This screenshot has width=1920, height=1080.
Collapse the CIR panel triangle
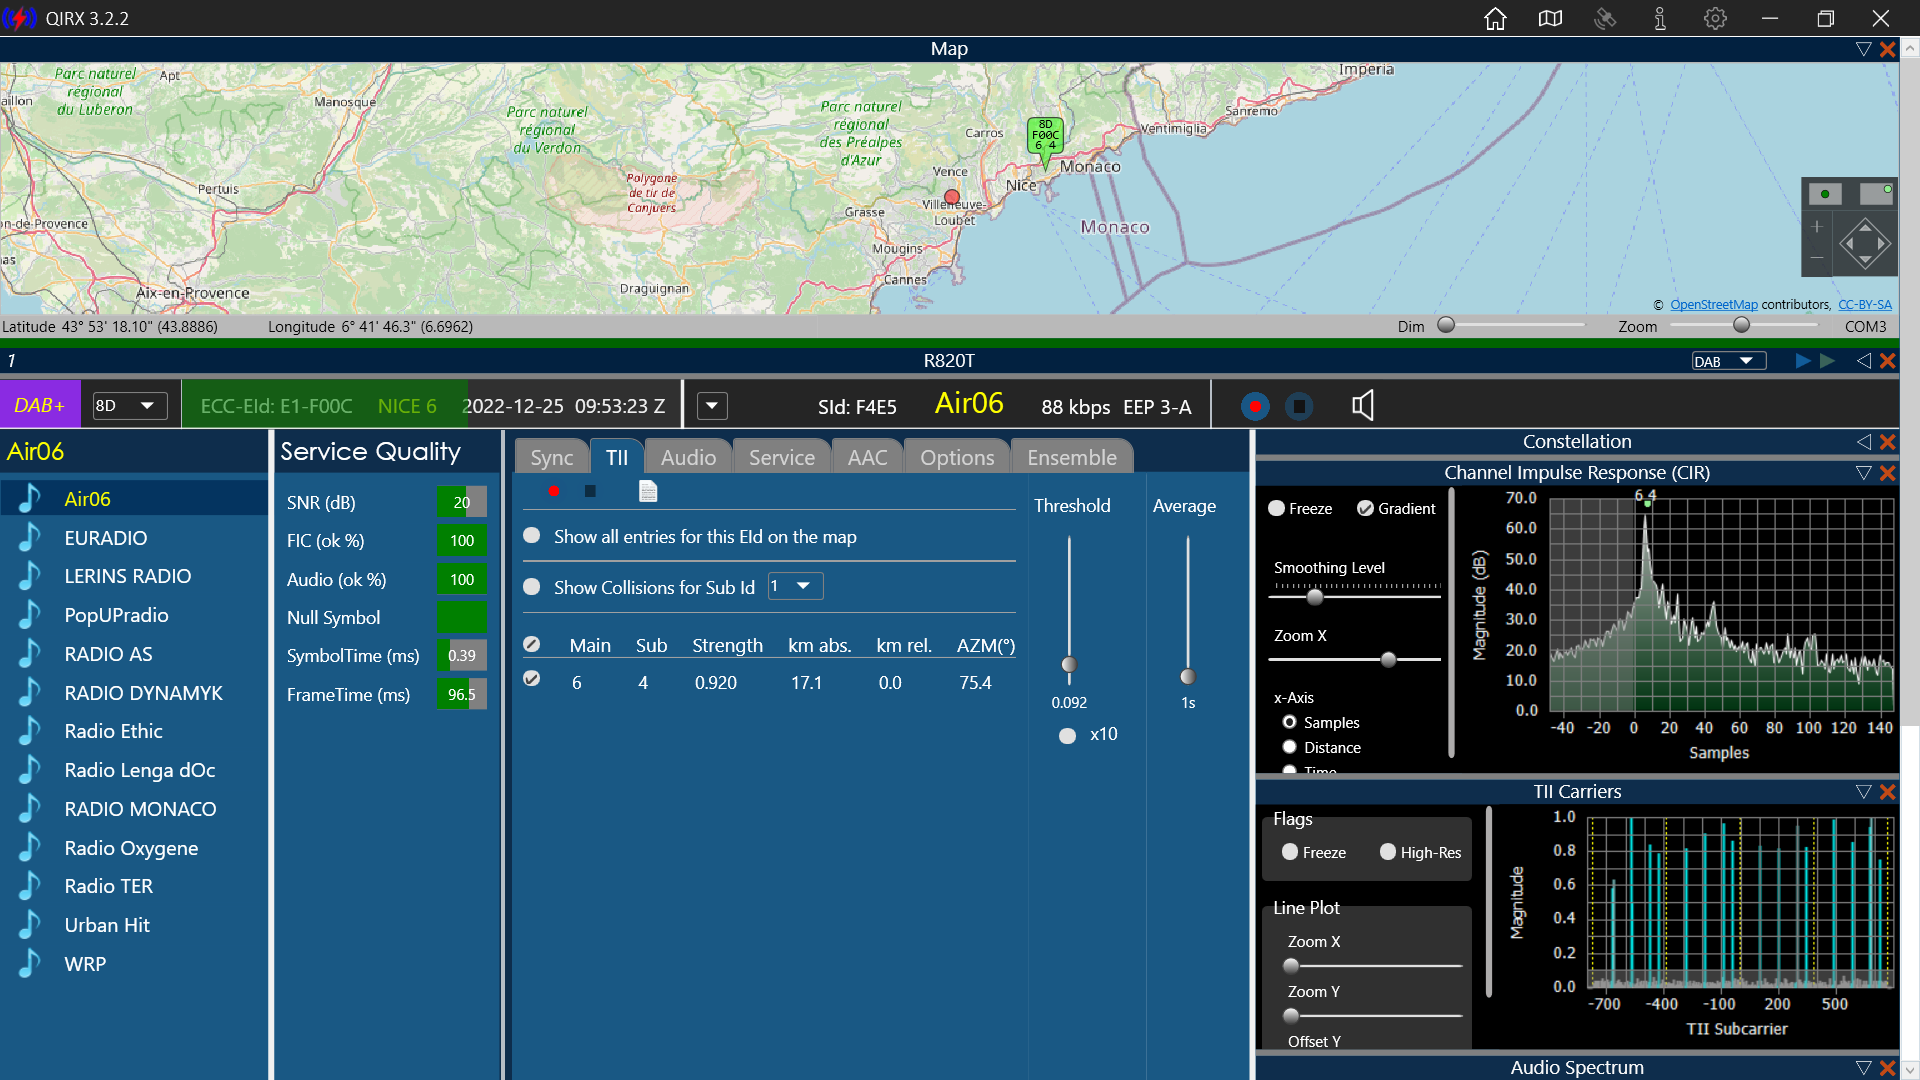point(1863,473)
